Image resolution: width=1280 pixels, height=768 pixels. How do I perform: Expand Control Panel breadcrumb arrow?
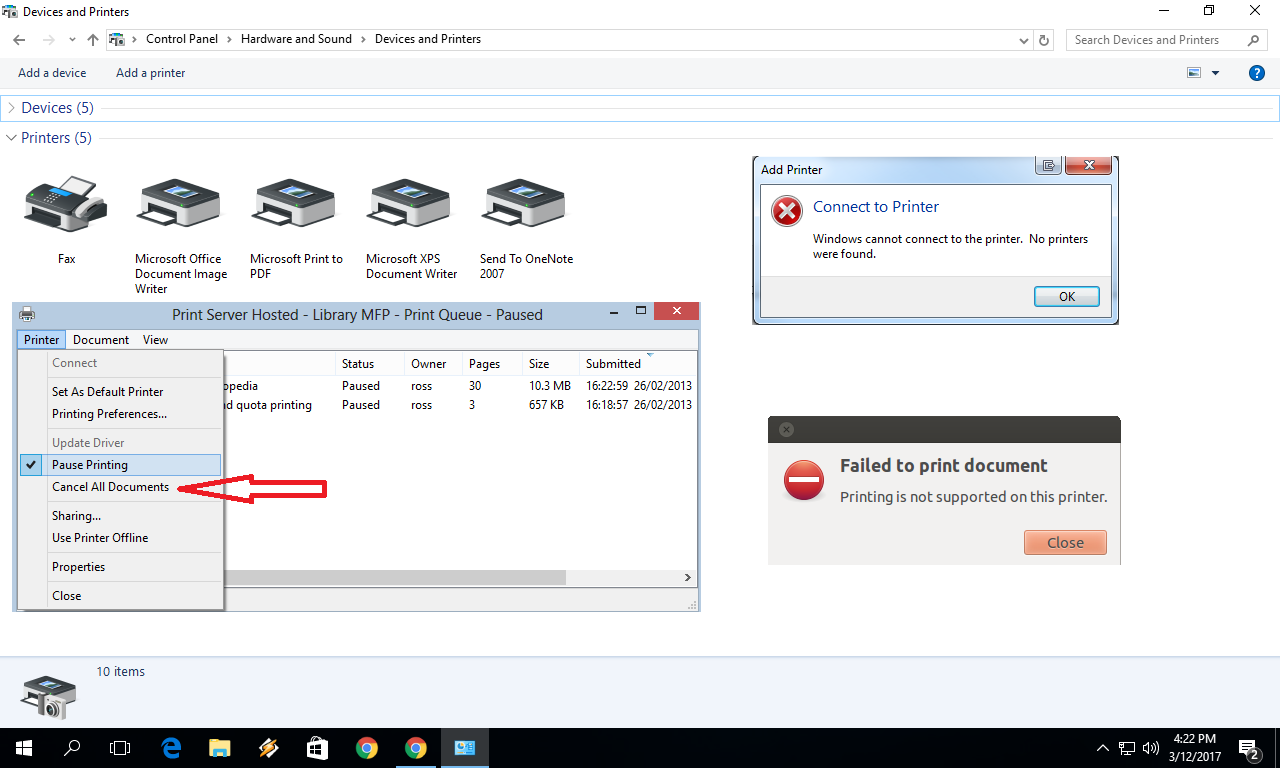tap(230, 39)
